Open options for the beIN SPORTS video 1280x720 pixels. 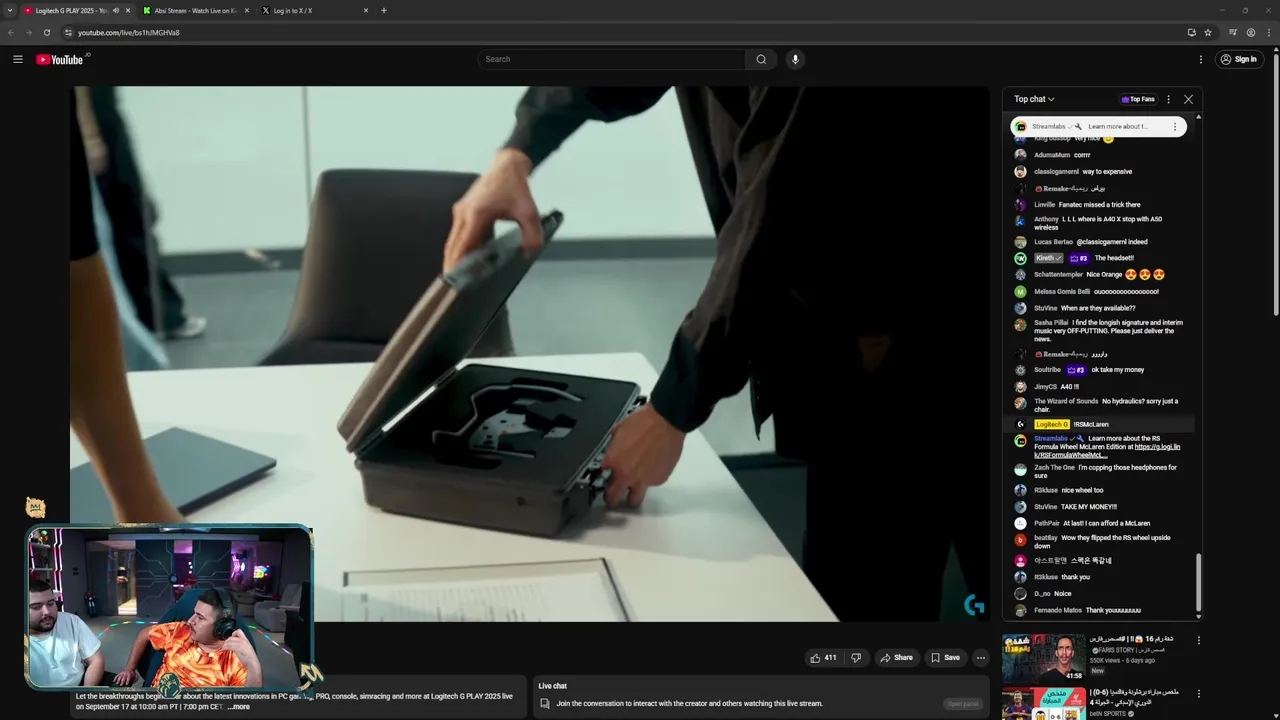point(1199,693)
